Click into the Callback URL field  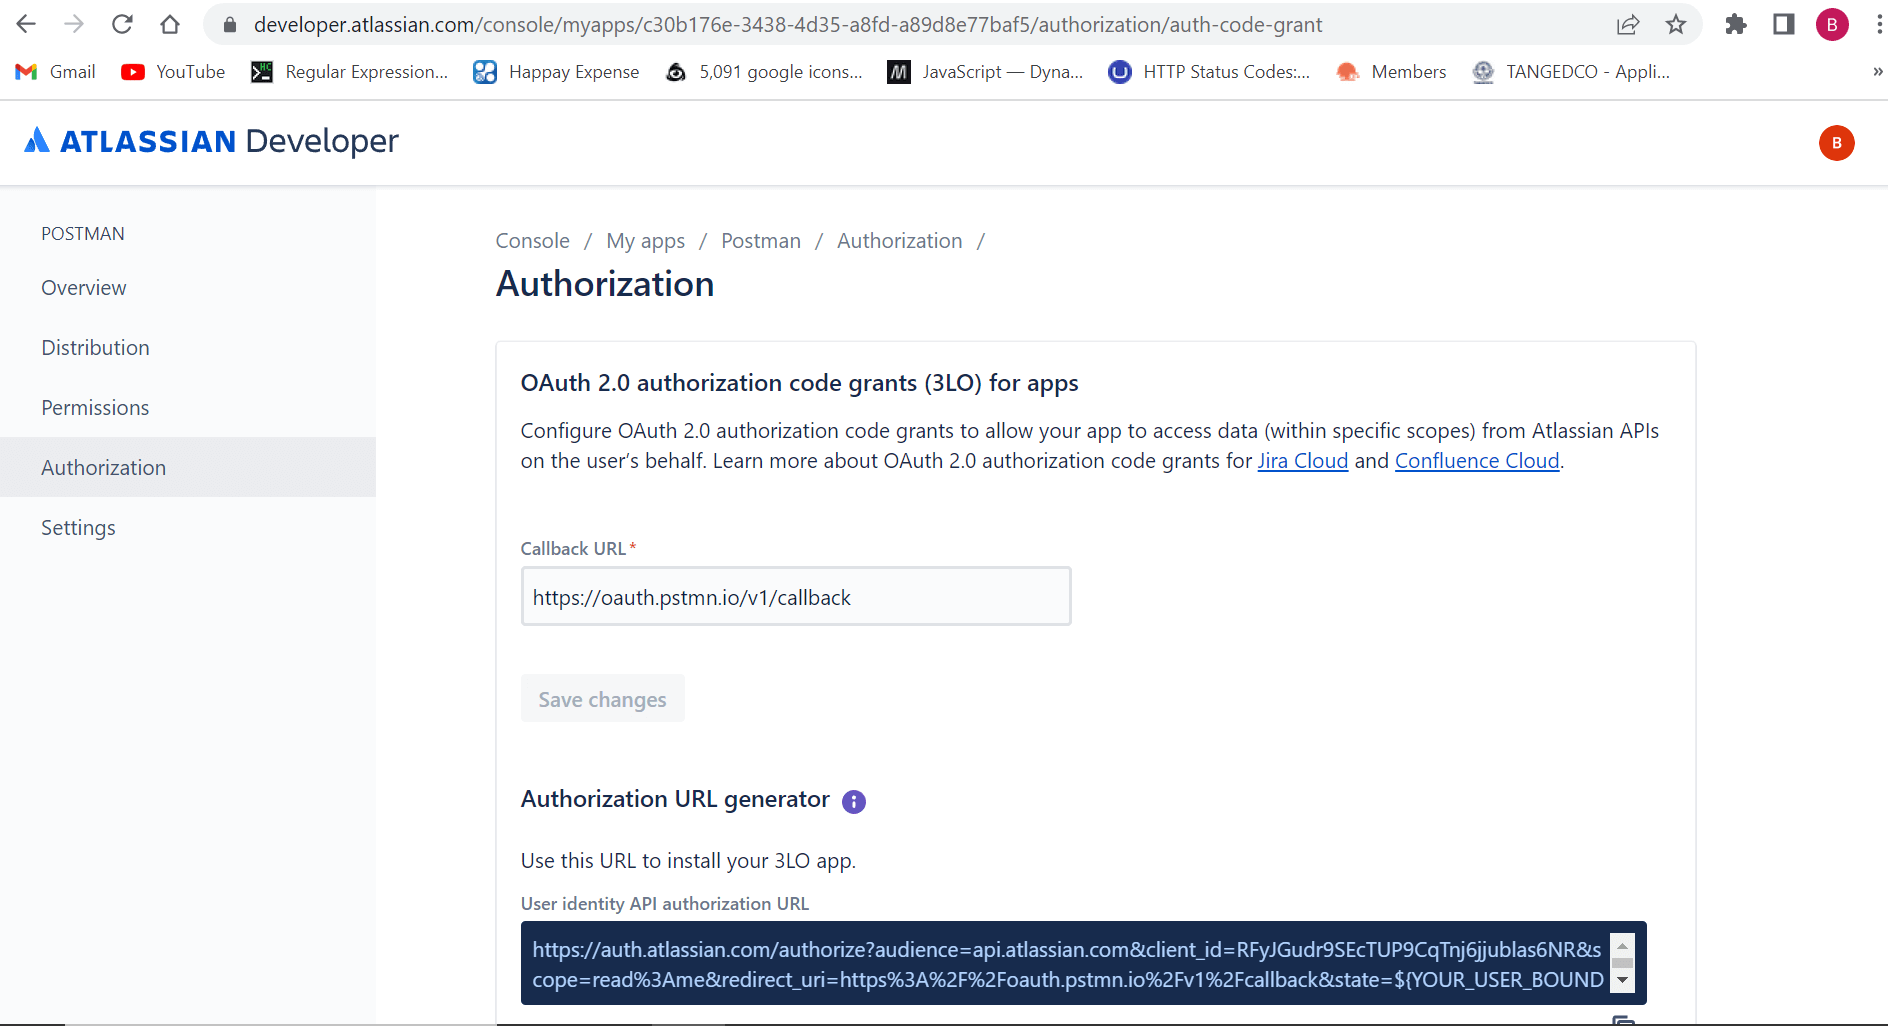[795, 596]
